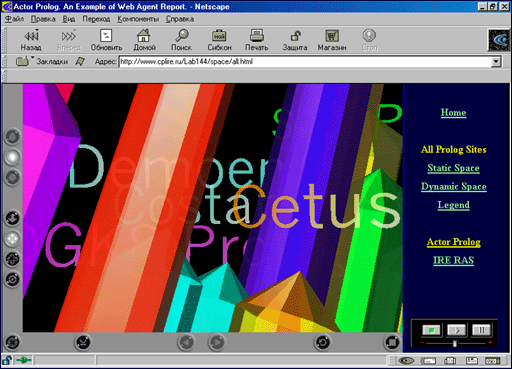Viewport: 512px width, 369px height.
Task: Open the Магазин shop button
Action: tap(332, 40)
